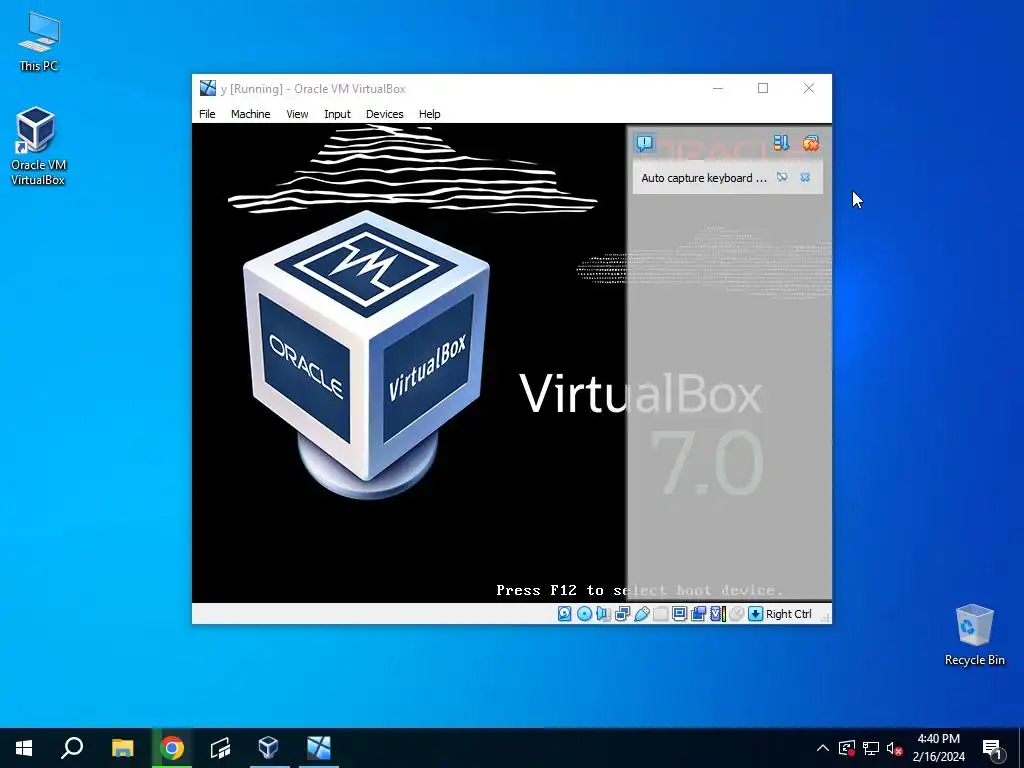Open the Machine menu
The width and height of the screenshot is (1024, 768).
(250, 114)
